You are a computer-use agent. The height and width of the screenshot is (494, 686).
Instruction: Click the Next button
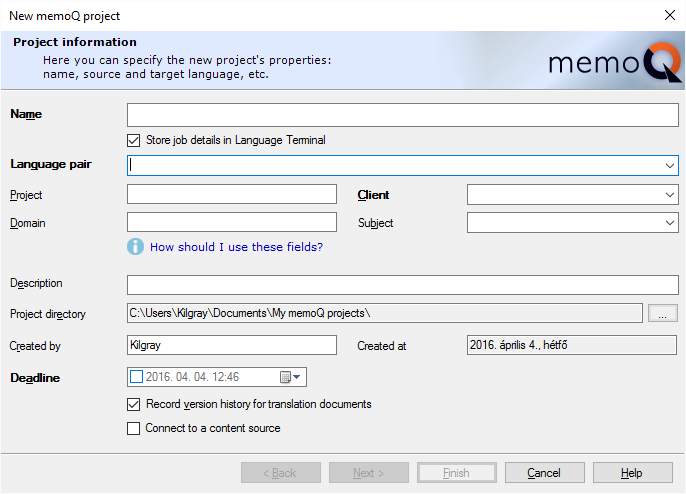(369, 473)
